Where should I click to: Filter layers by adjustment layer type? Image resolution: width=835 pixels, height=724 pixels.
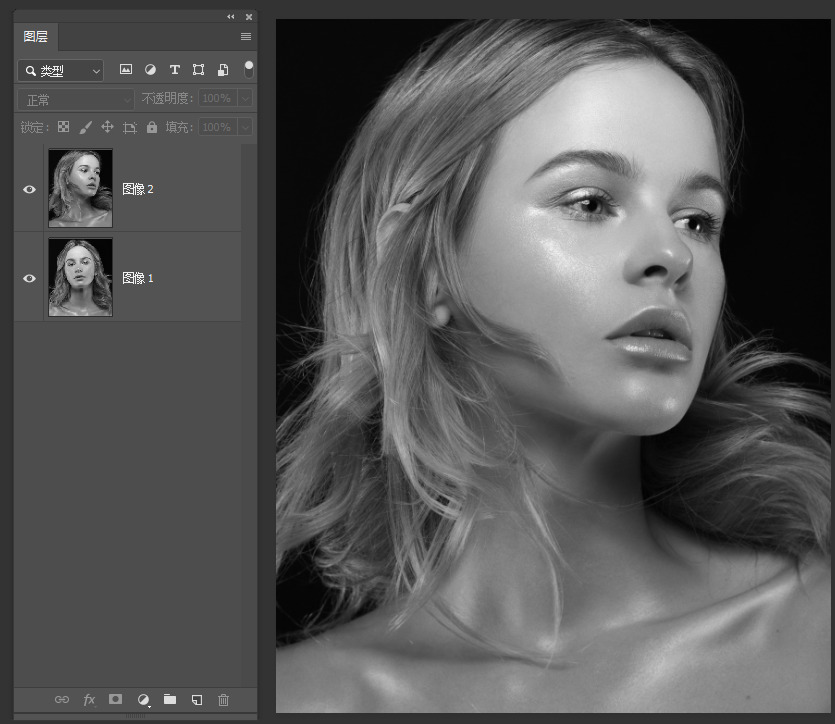(150, 70)
